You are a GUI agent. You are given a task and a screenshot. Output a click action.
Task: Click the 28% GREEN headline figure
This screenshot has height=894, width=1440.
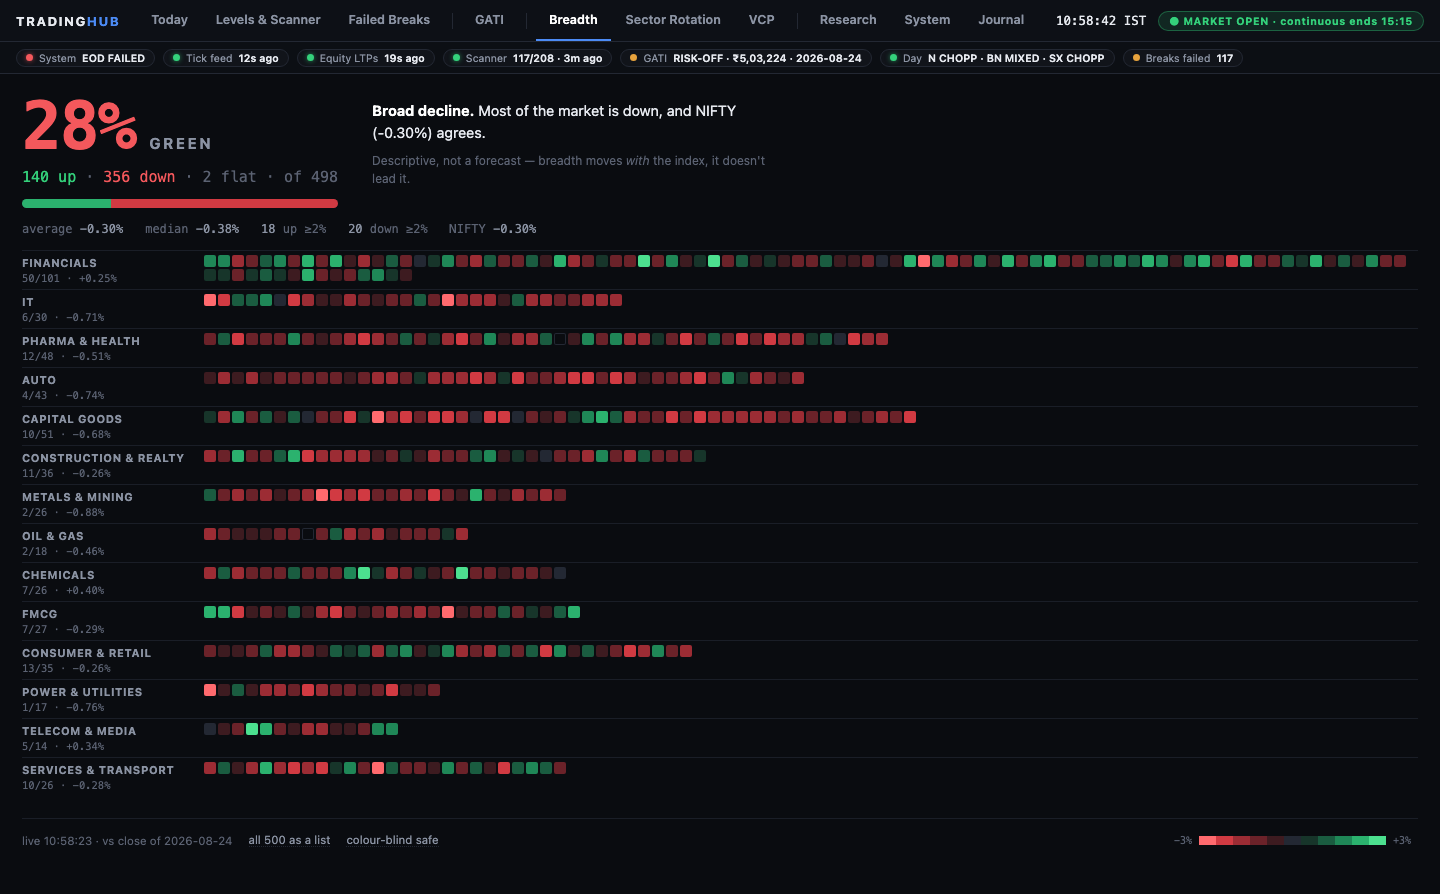click(117, 127)
